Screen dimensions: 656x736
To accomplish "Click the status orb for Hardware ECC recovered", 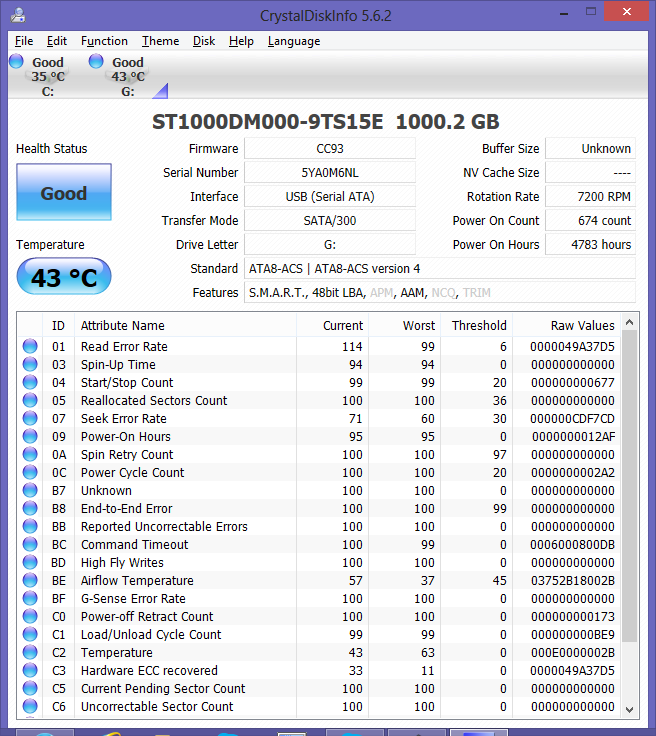I will [30, 670].
